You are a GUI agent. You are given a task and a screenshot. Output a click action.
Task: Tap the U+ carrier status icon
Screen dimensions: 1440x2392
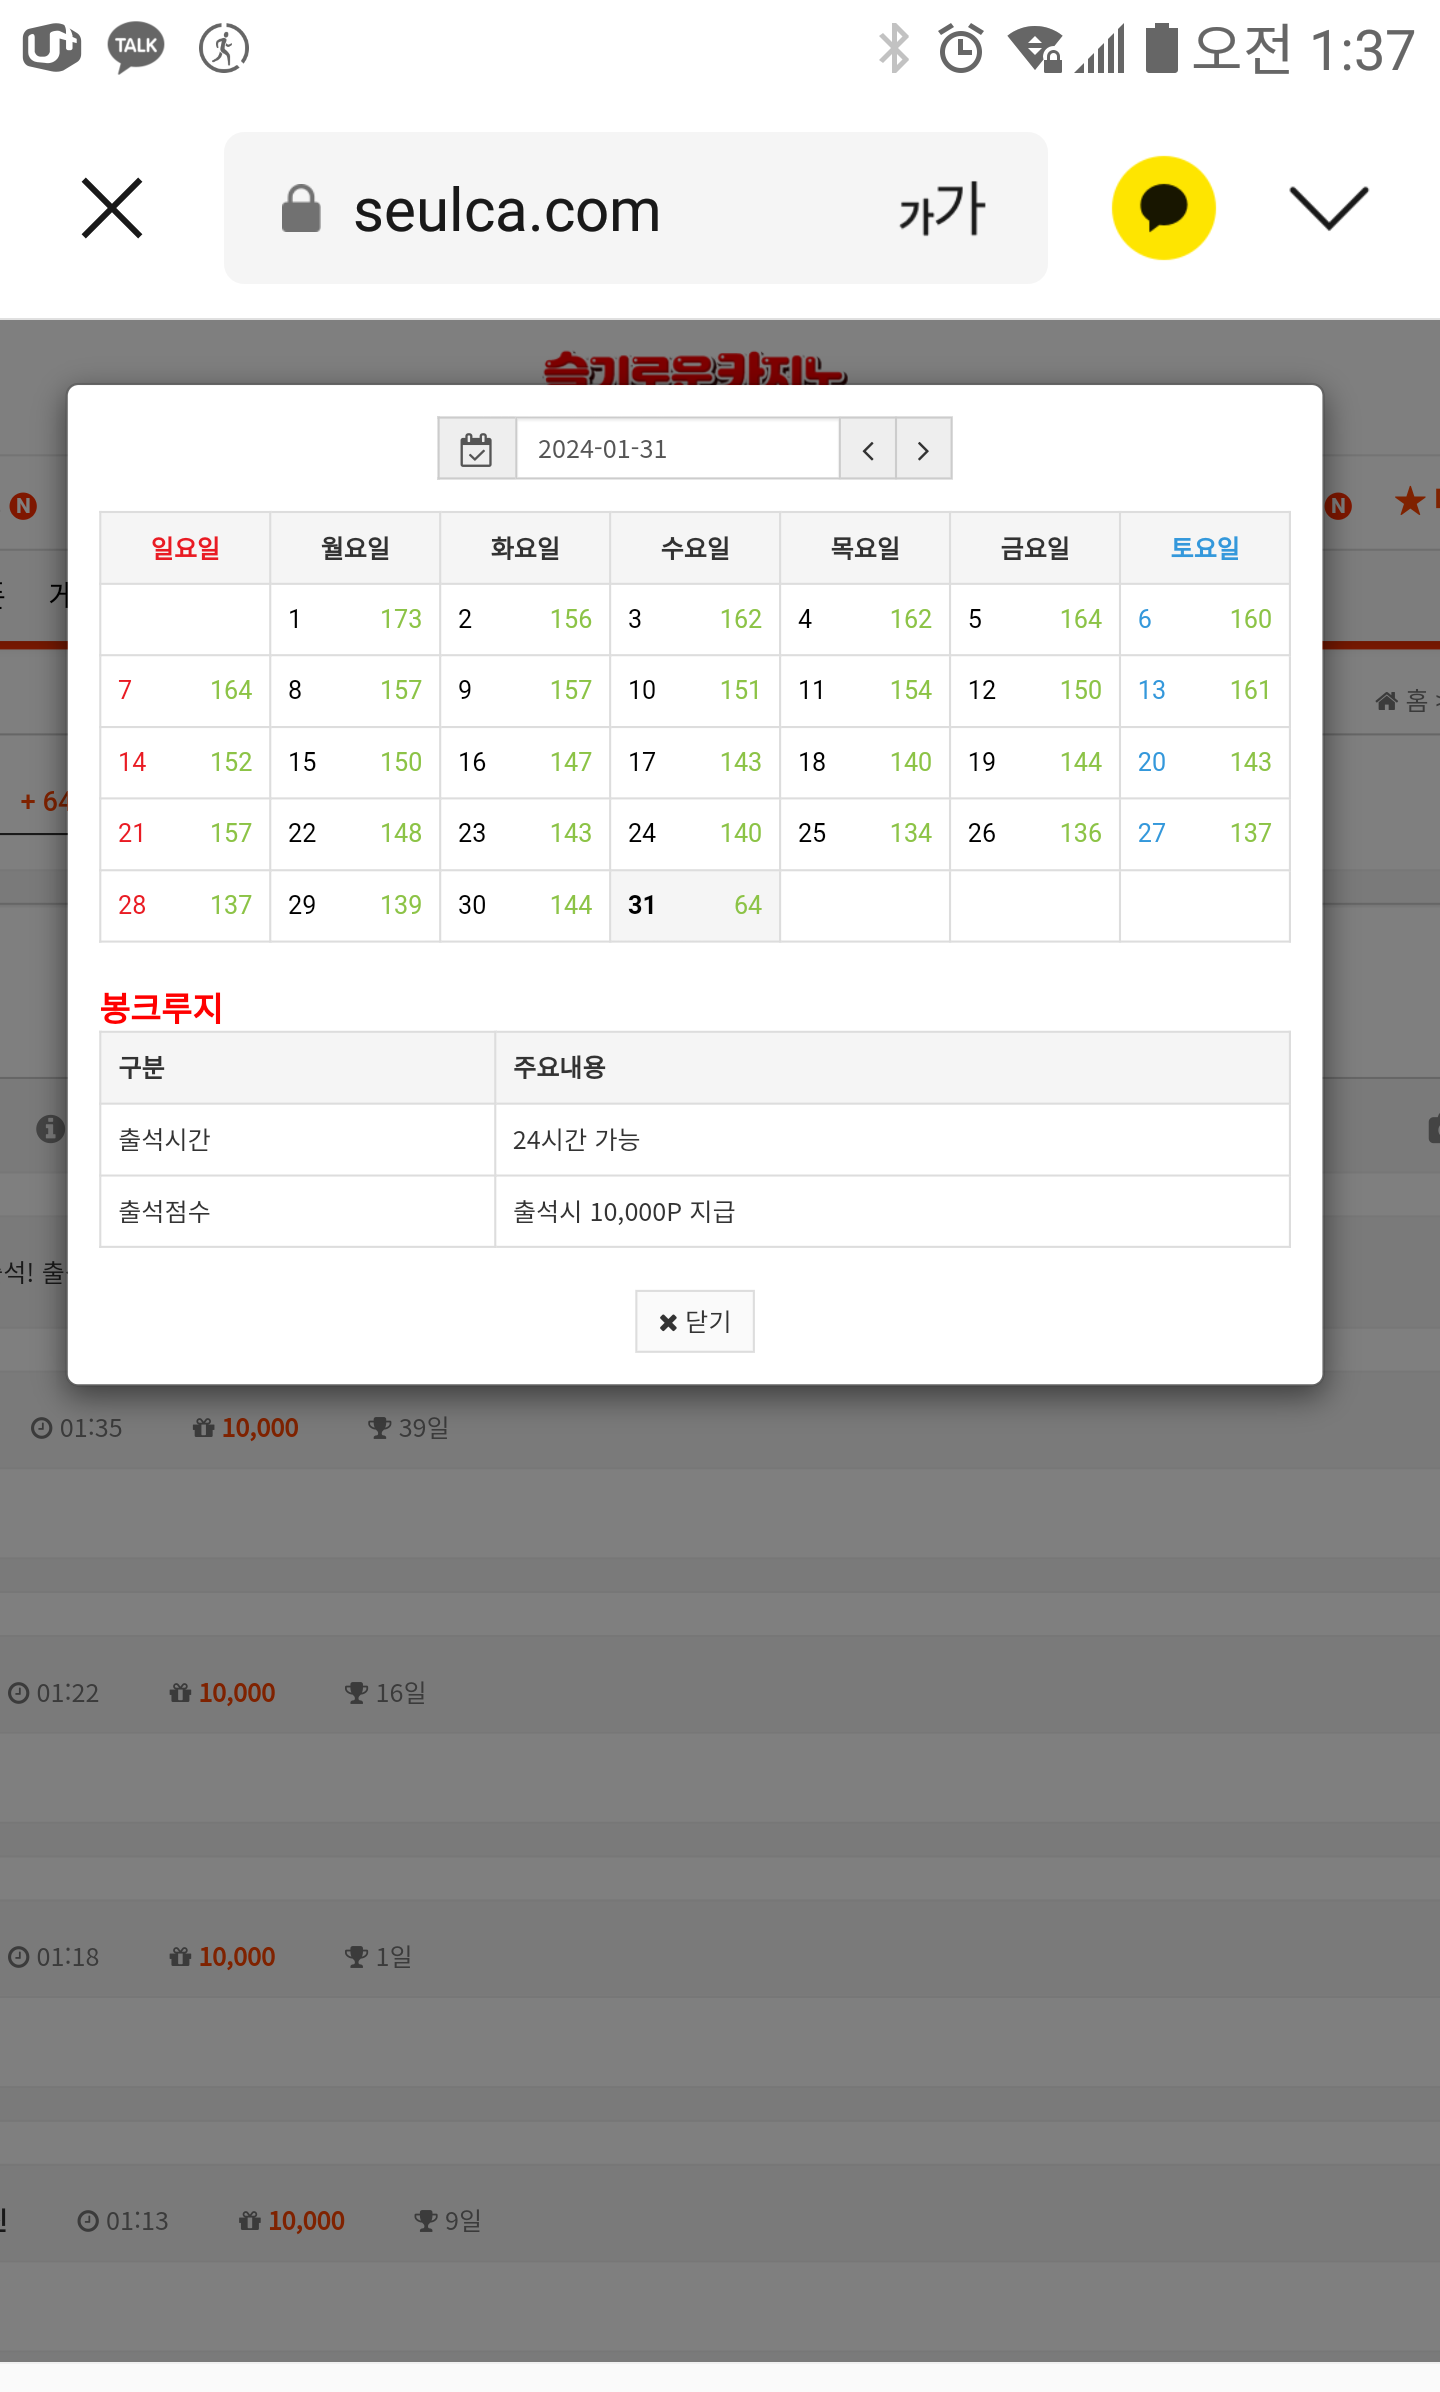tap(51, 47)
